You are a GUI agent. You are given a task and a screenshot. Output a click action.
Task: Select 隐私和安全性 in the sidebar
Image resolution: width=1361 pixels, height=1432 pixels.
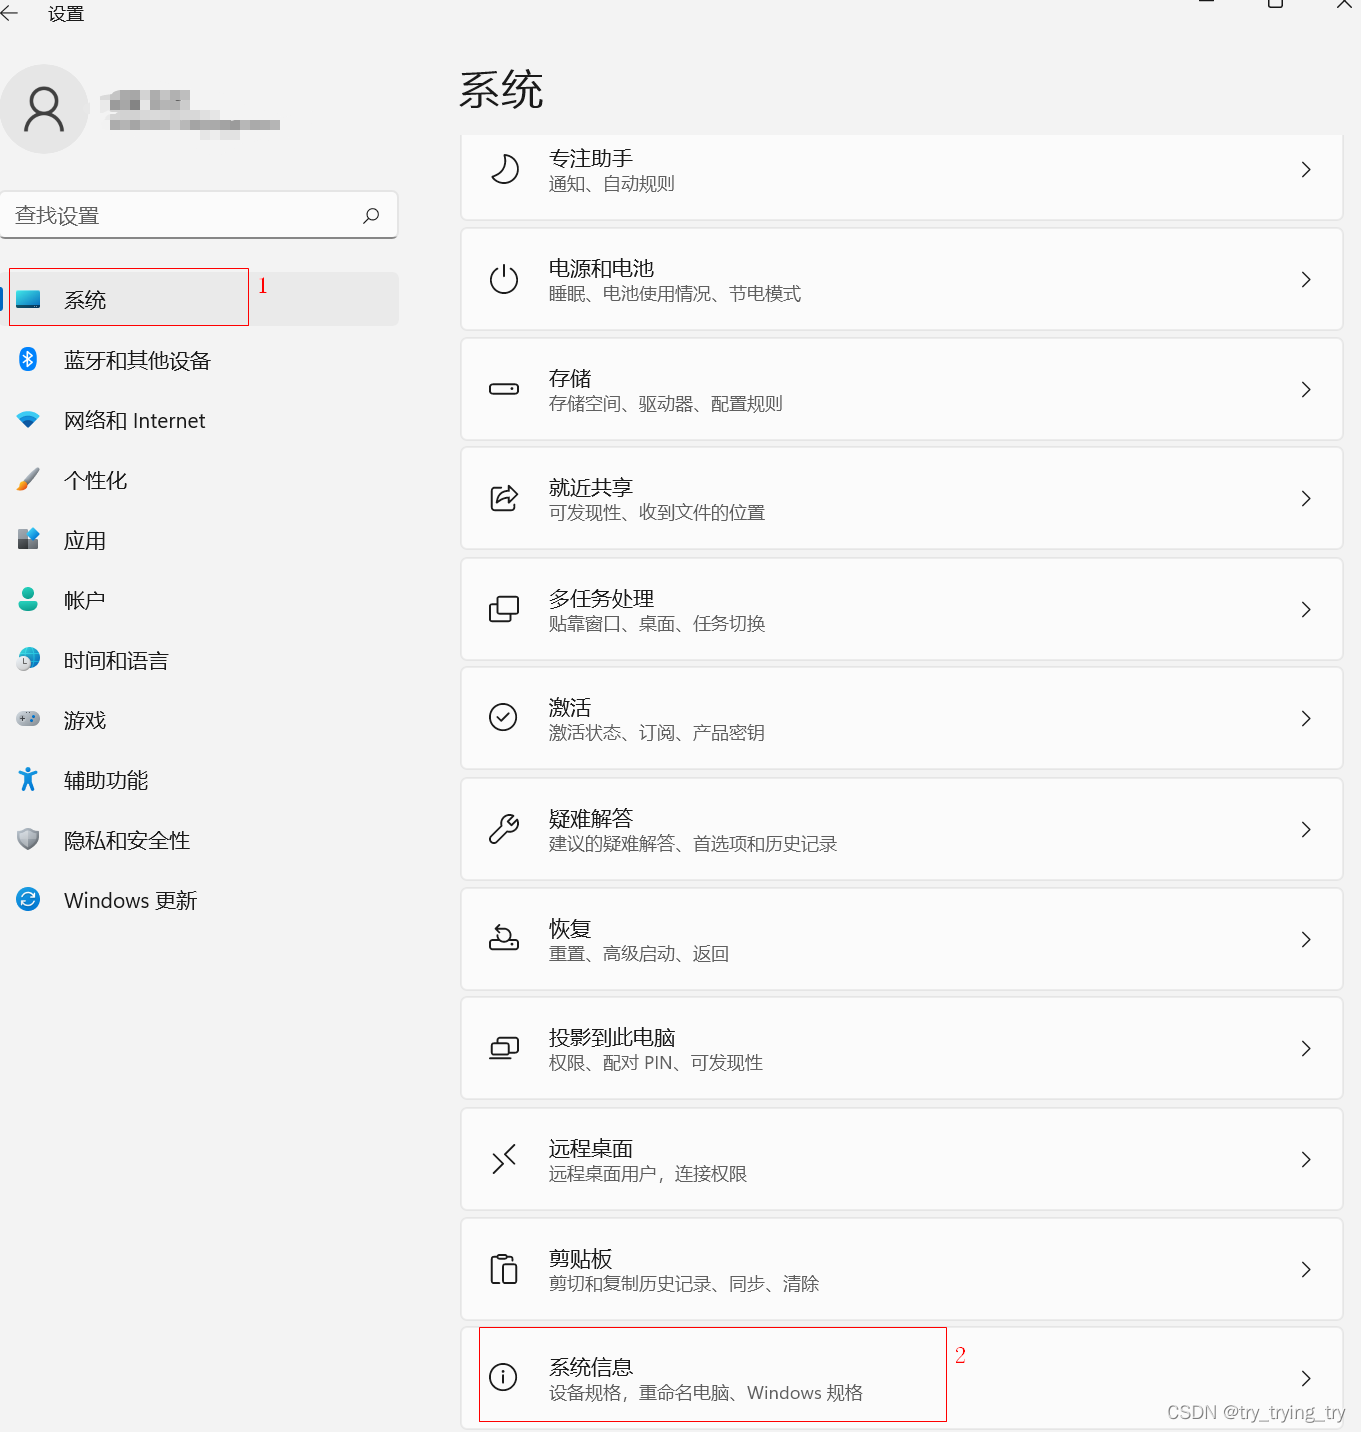pyautogui.click(x=126, y=840)
